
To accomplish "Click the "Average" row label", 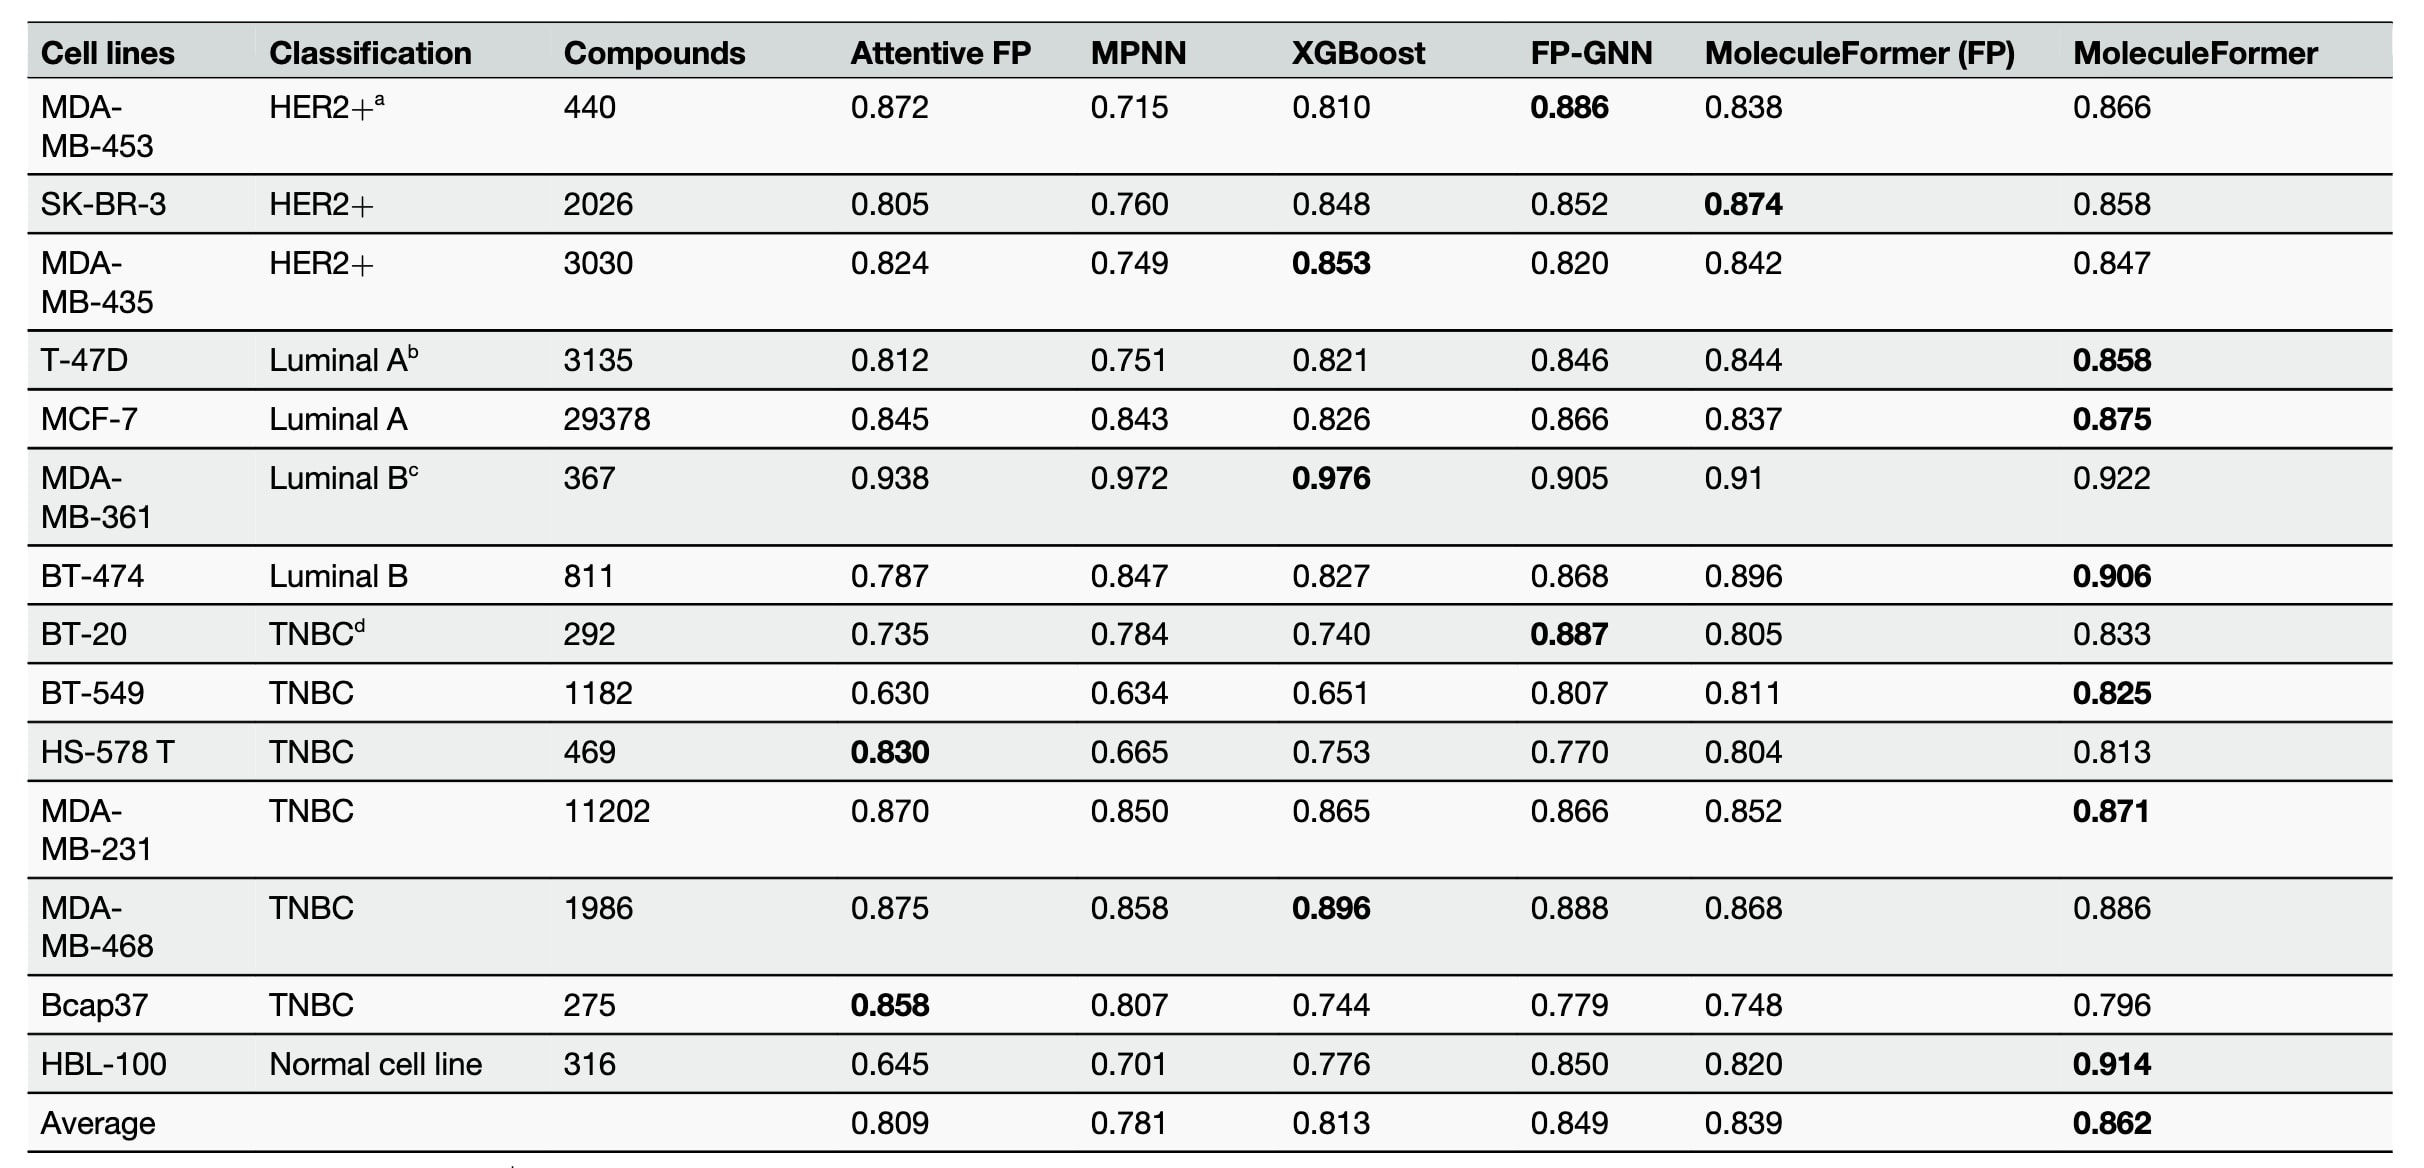I will (x=98, y=1123).
